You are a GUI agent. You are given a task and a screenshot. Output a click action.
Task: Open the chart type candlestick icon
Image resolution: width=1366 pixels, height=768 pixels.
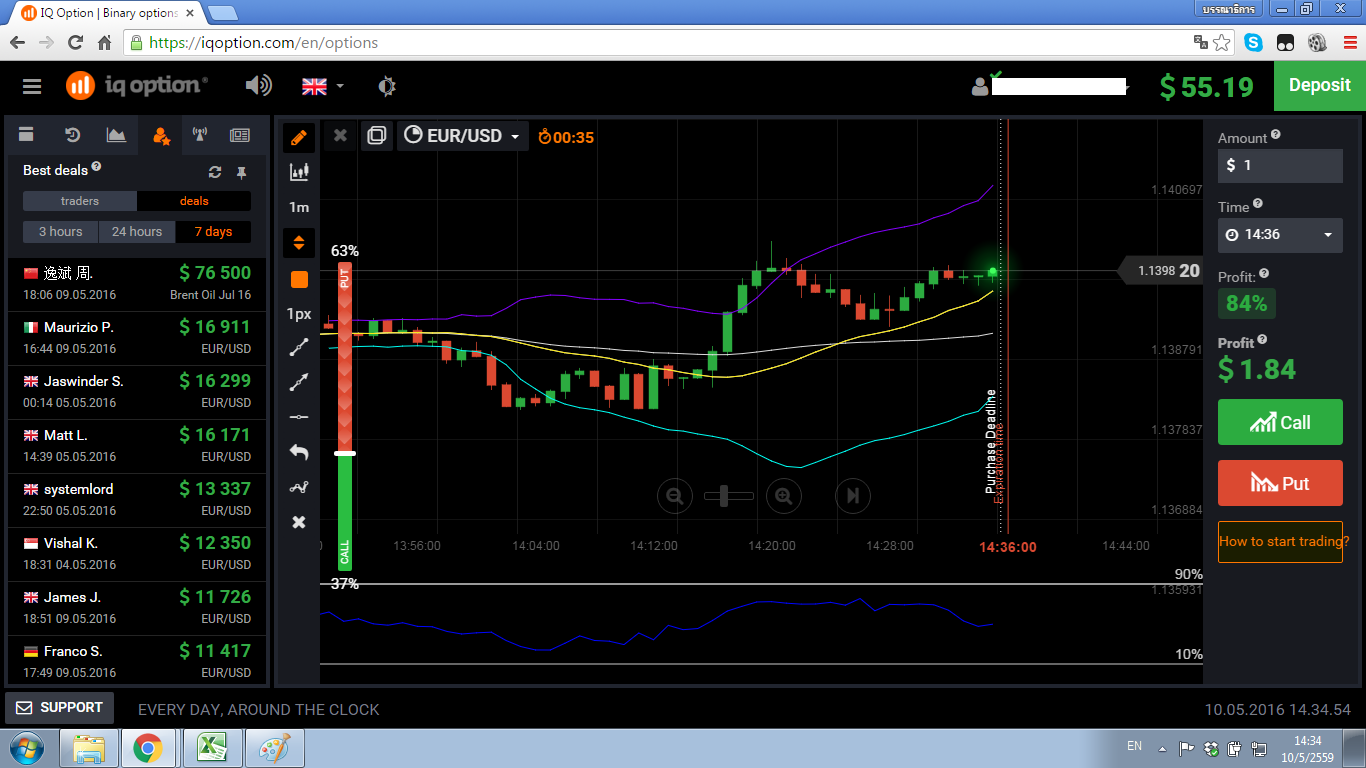[298, 172]
